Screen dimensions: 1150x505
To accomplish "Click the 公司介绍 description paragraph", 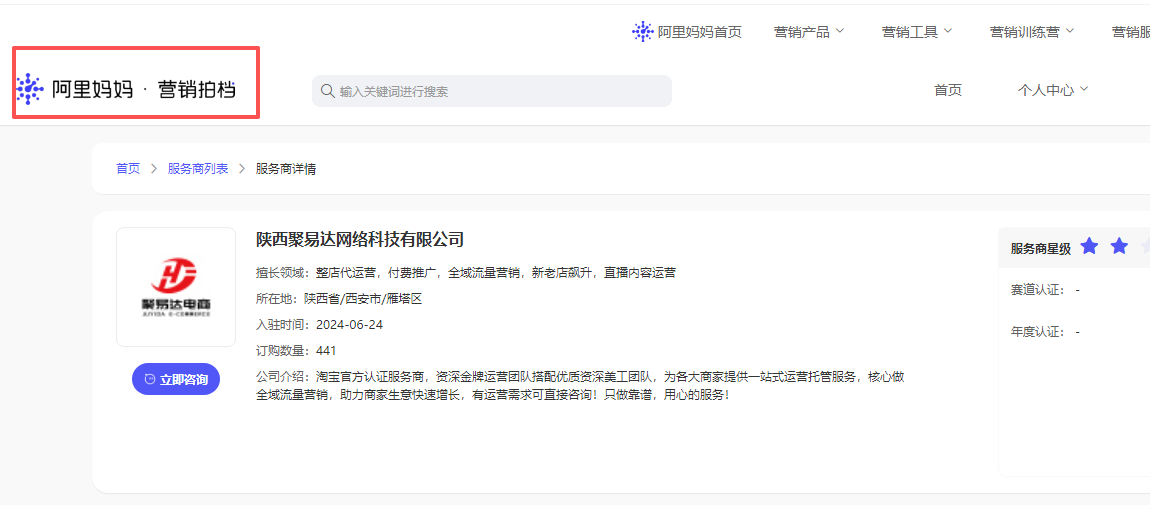I will point(580,386).
